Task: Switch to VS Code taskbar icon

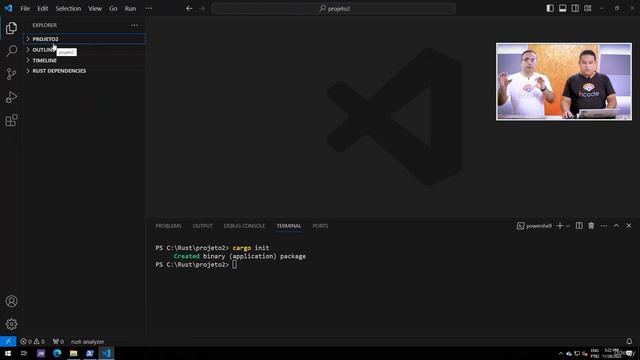Action: (x=106, y=353)
